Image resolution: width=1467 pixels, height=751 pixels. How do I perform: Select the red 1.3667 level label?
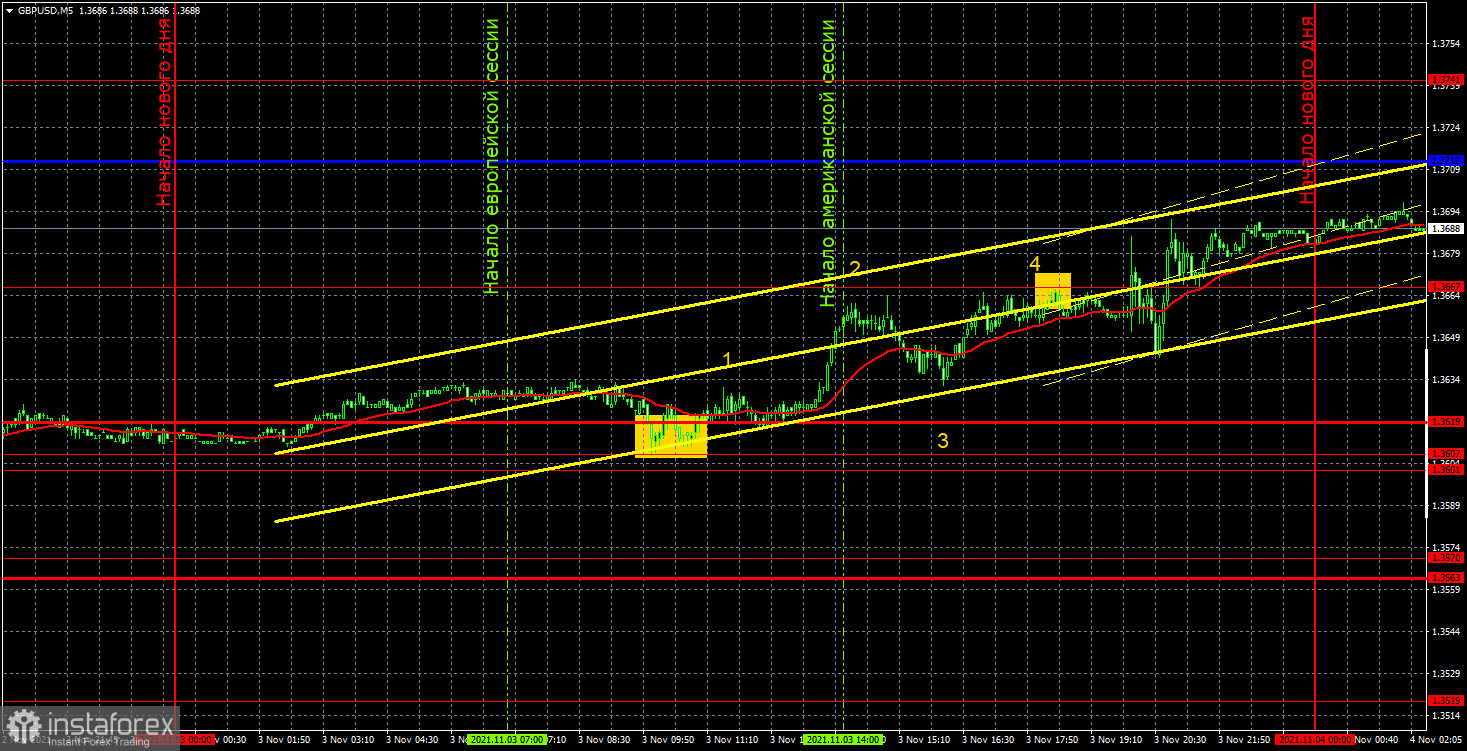point(1445,287)
